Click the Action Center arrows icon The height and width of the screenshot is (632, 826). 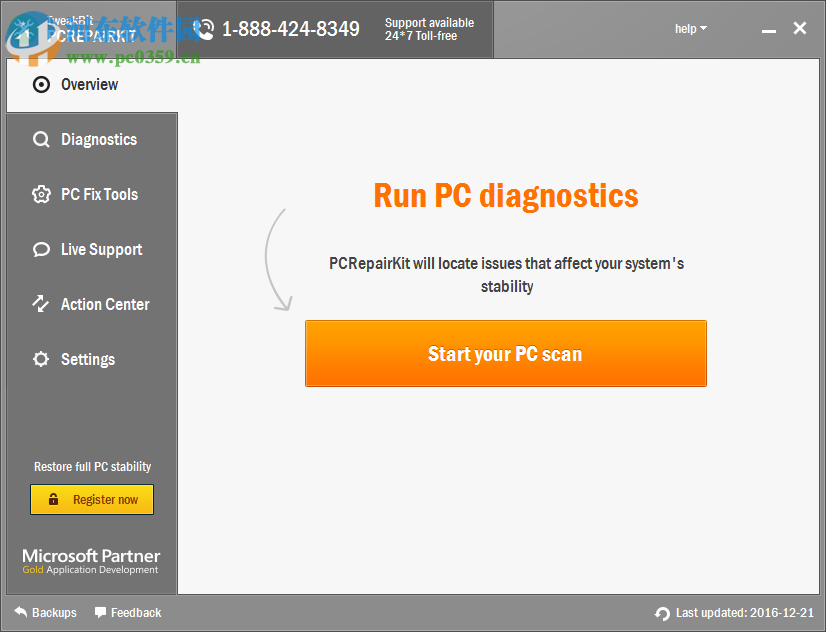[x=41, y=304]
